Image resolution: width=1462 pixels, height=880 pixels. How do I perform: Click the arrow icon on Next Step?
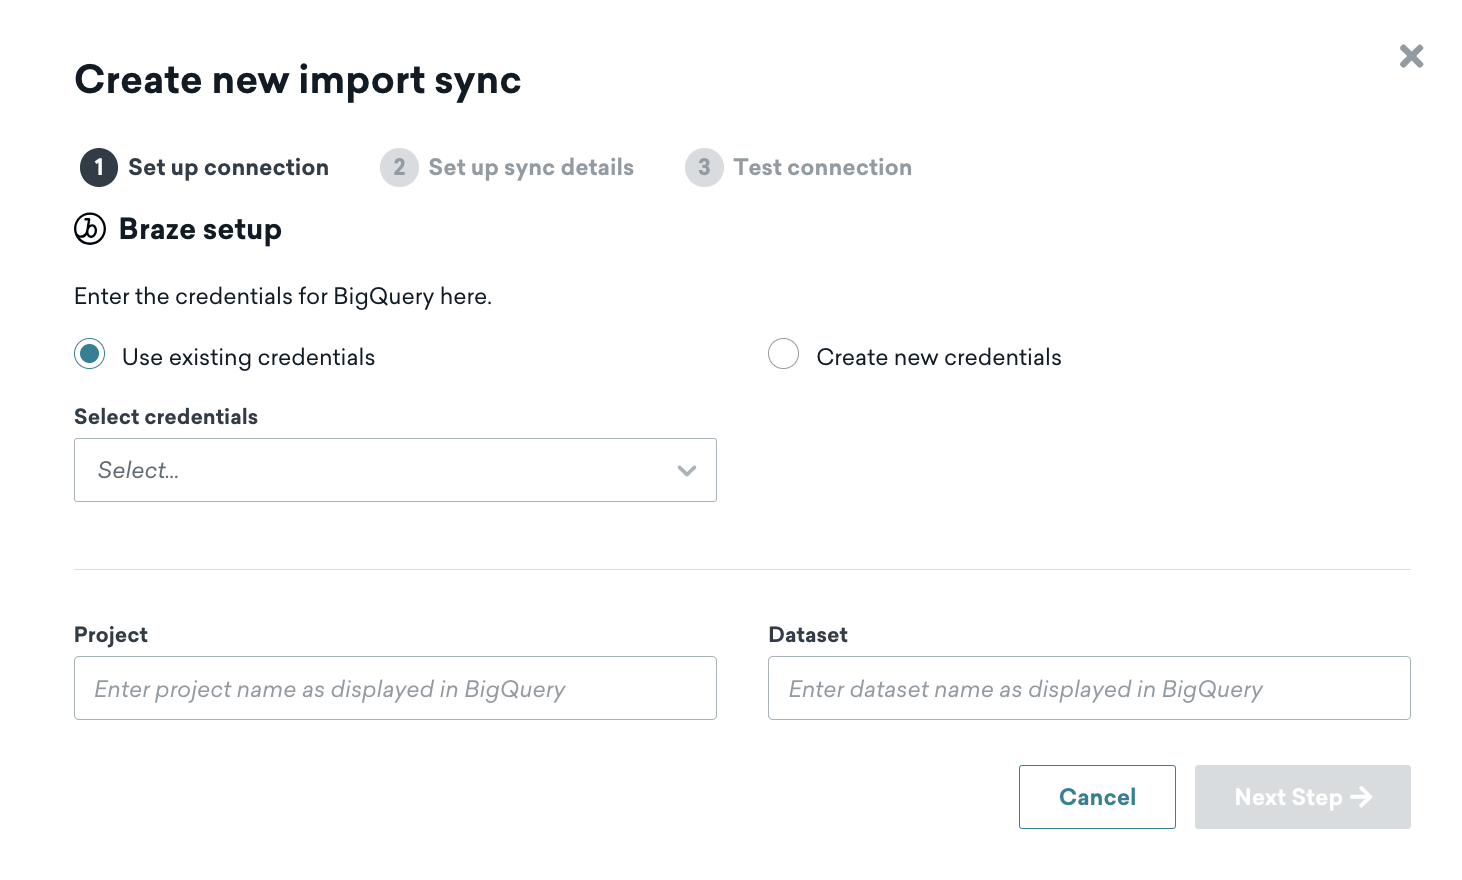pyautogui.click(x=1361, y=797)
